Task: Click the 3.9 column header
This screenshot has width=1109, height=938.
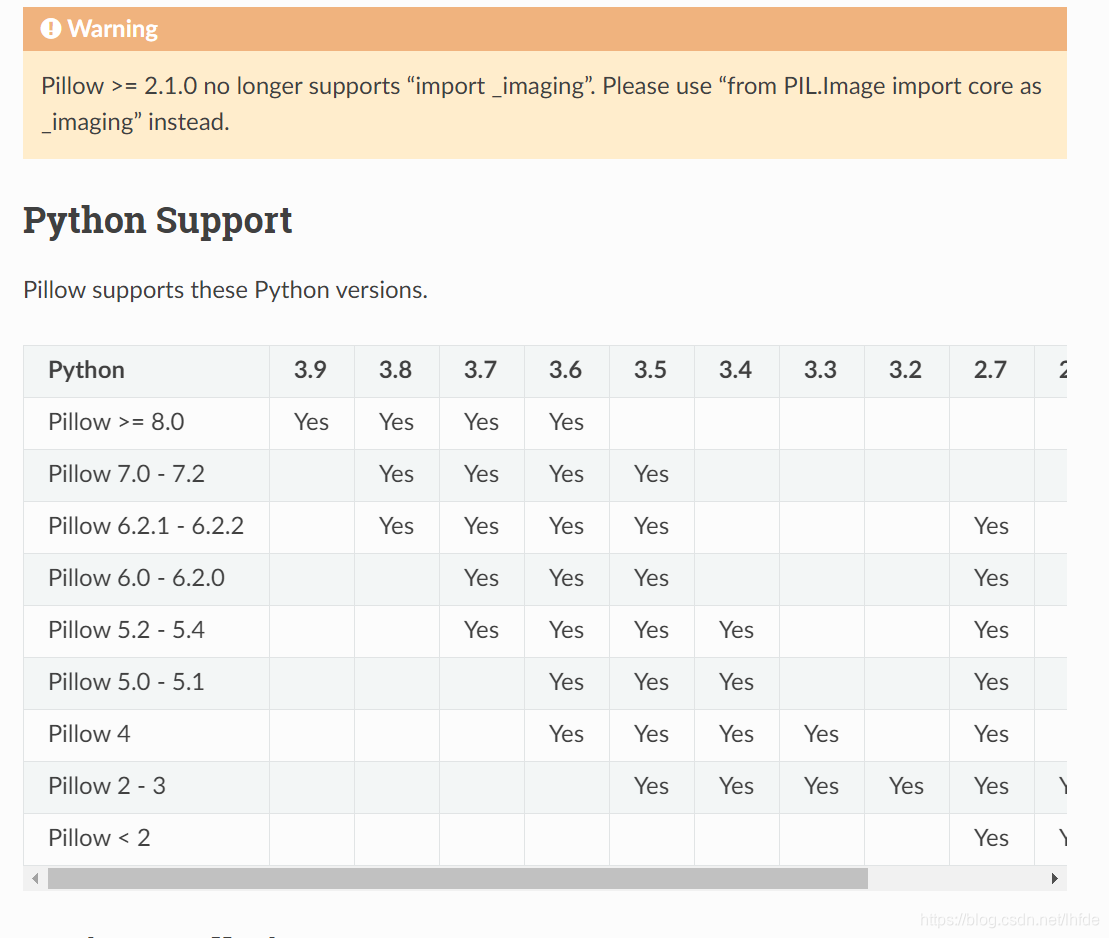Action: (311, 370)
